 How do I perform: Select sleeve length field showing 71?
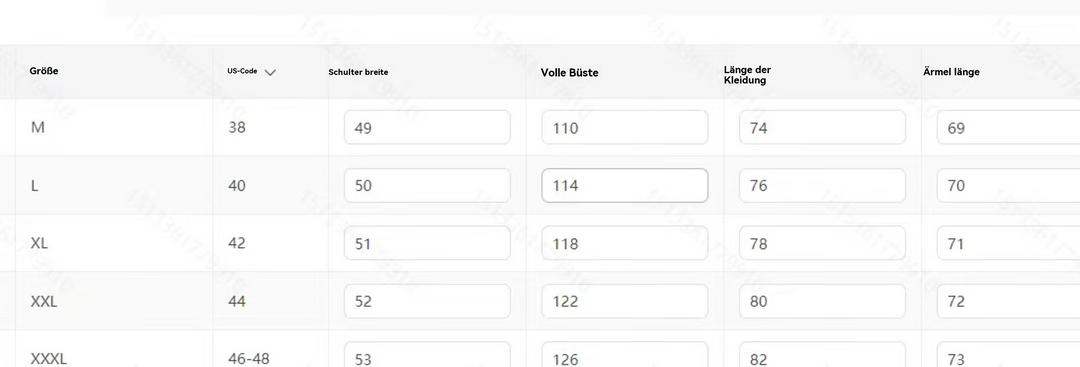coord(1008,243)
